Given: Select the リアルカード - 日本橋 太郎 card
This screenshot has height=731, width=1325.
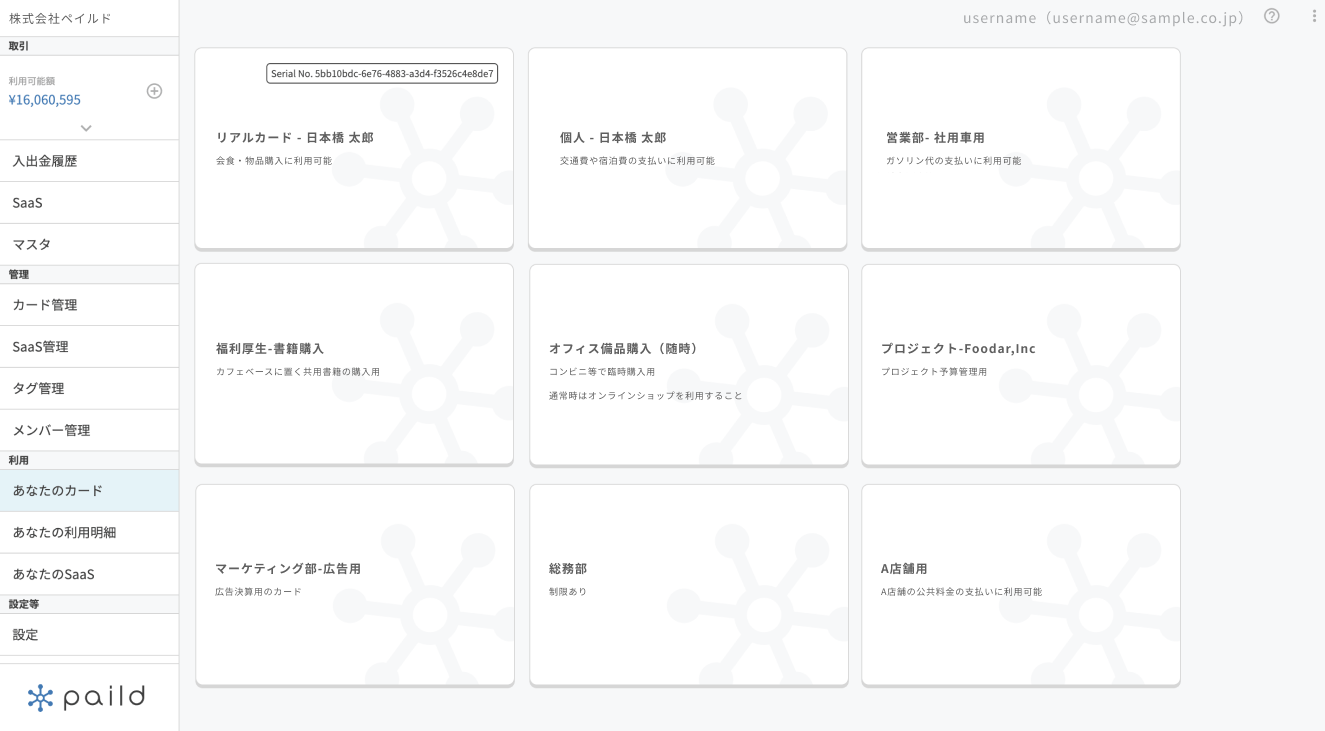Looking at the screenshot, I should (x=354, y=148).
